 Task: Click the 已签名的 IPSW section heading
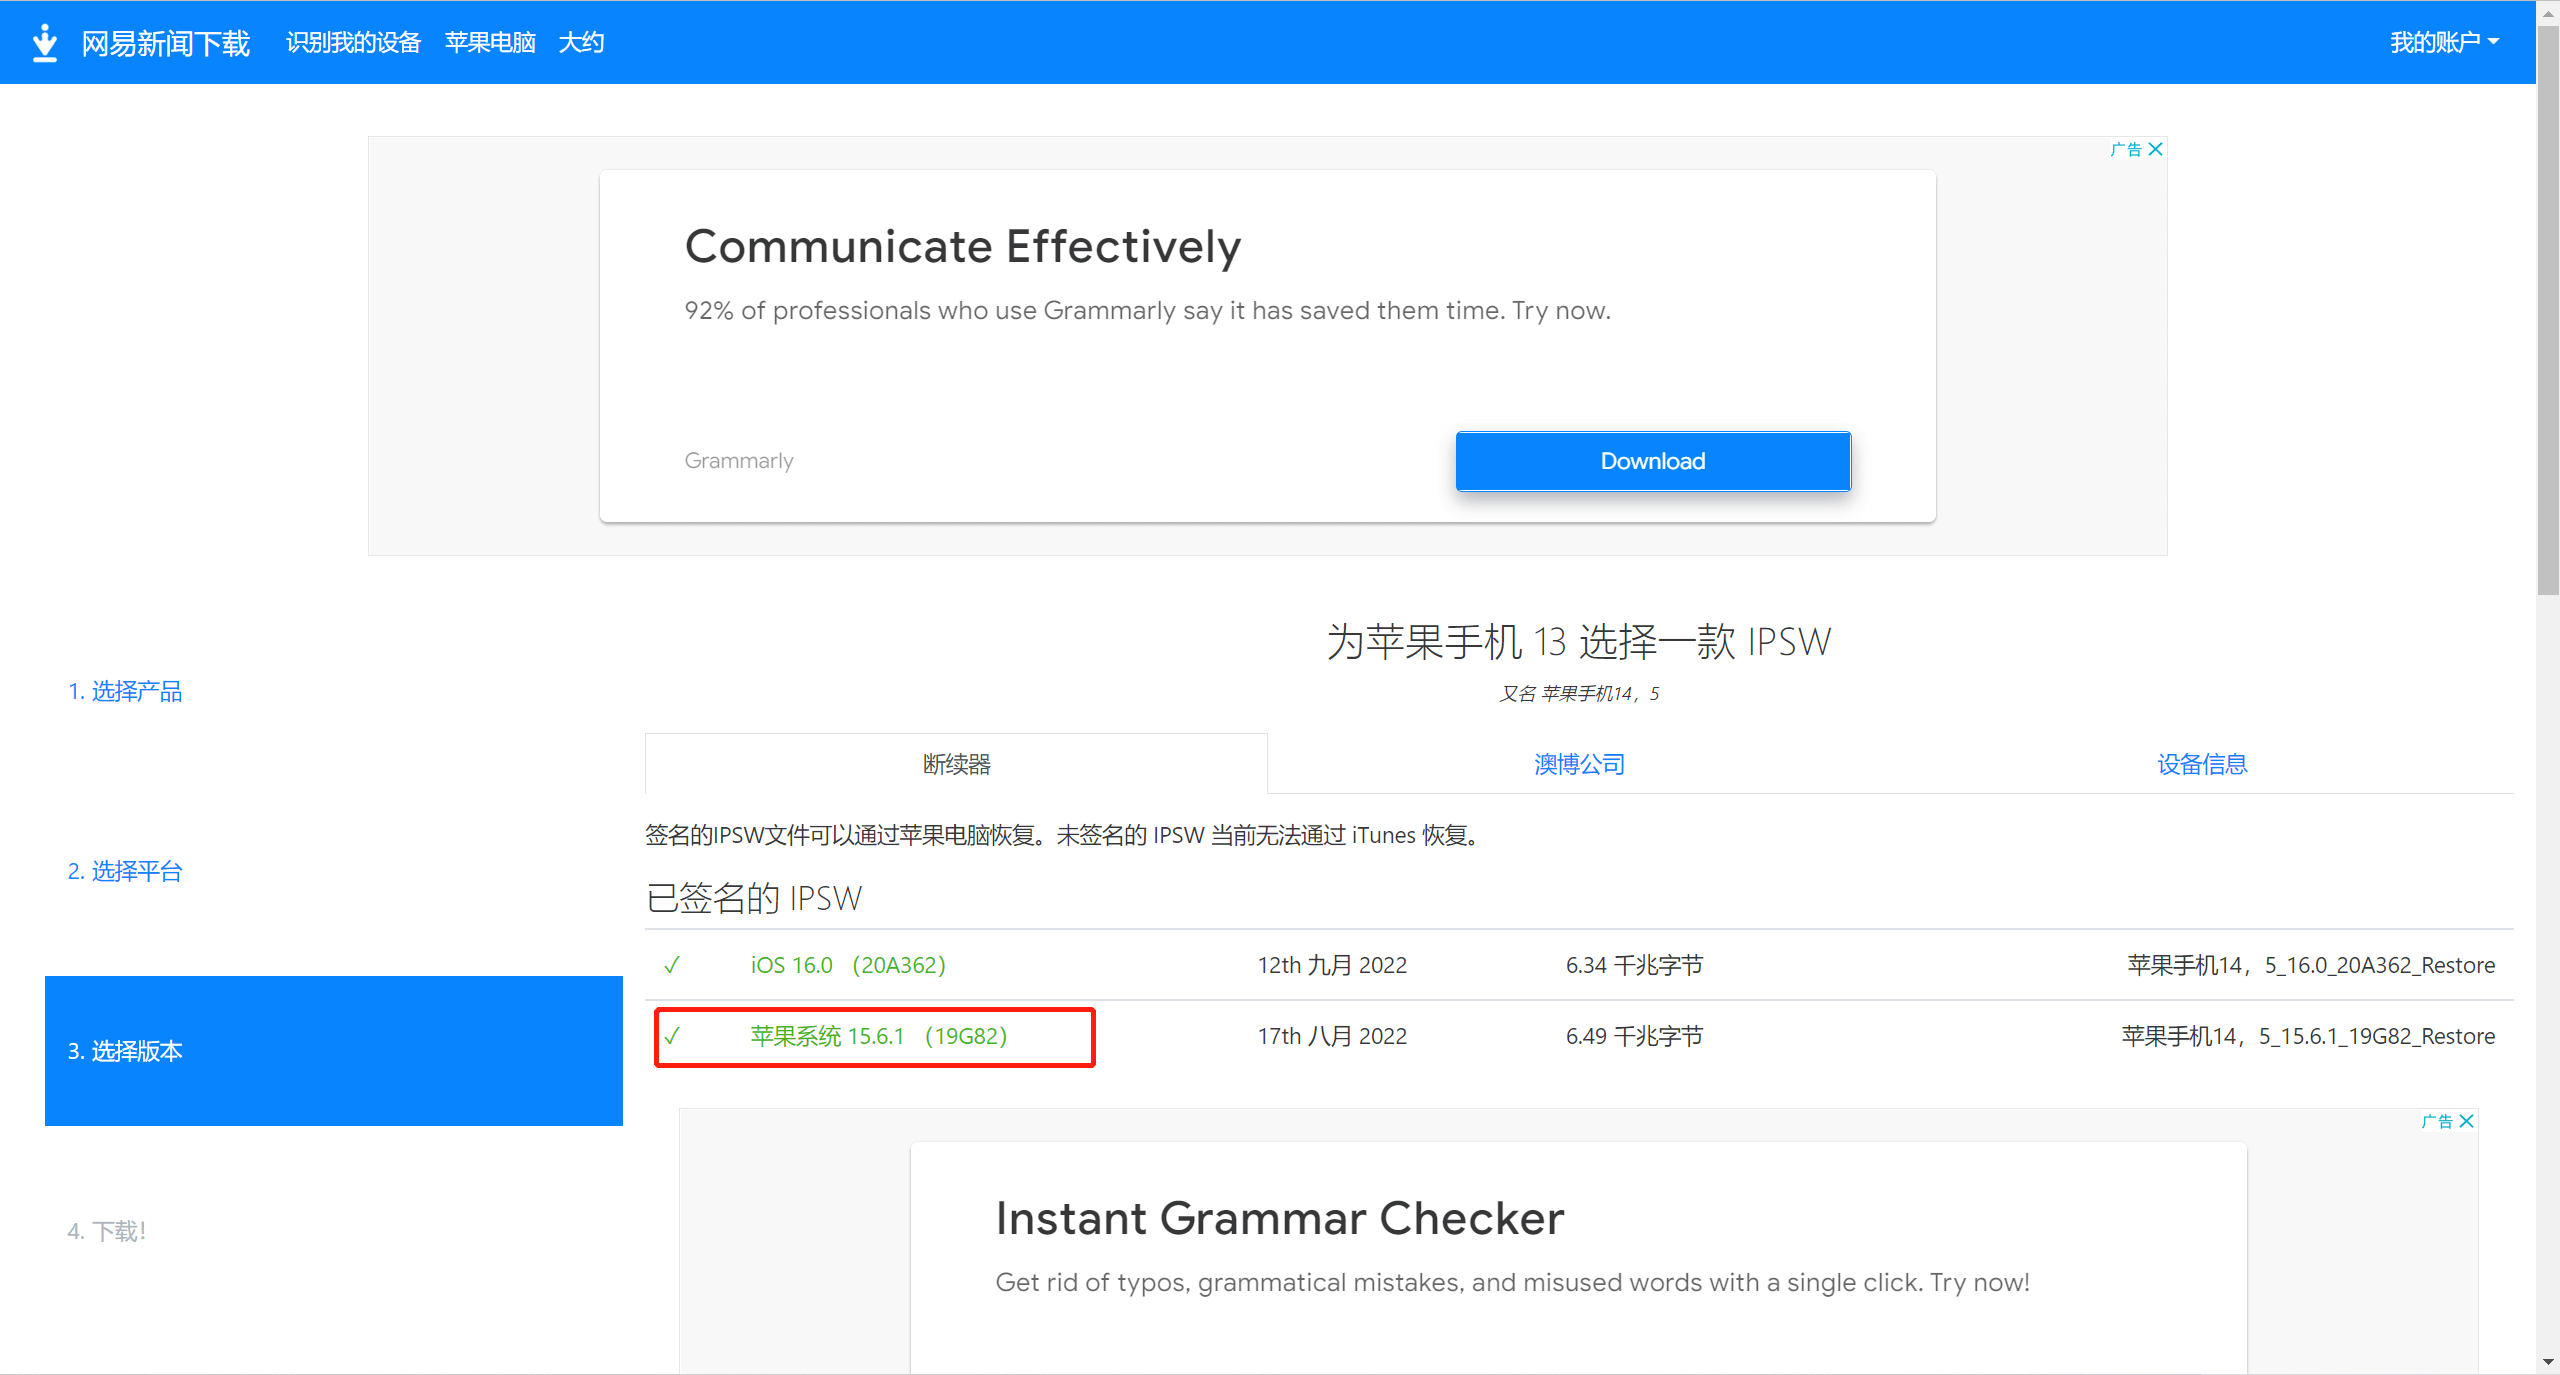(754, 898)
